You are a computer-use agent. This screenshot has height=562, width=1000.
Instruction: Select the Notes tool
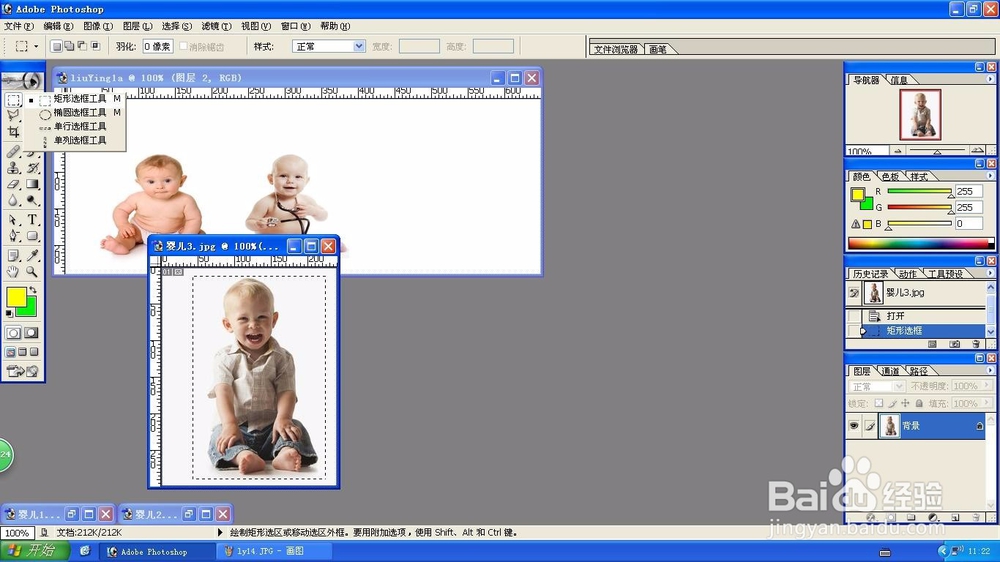click(x=13, y=256)
